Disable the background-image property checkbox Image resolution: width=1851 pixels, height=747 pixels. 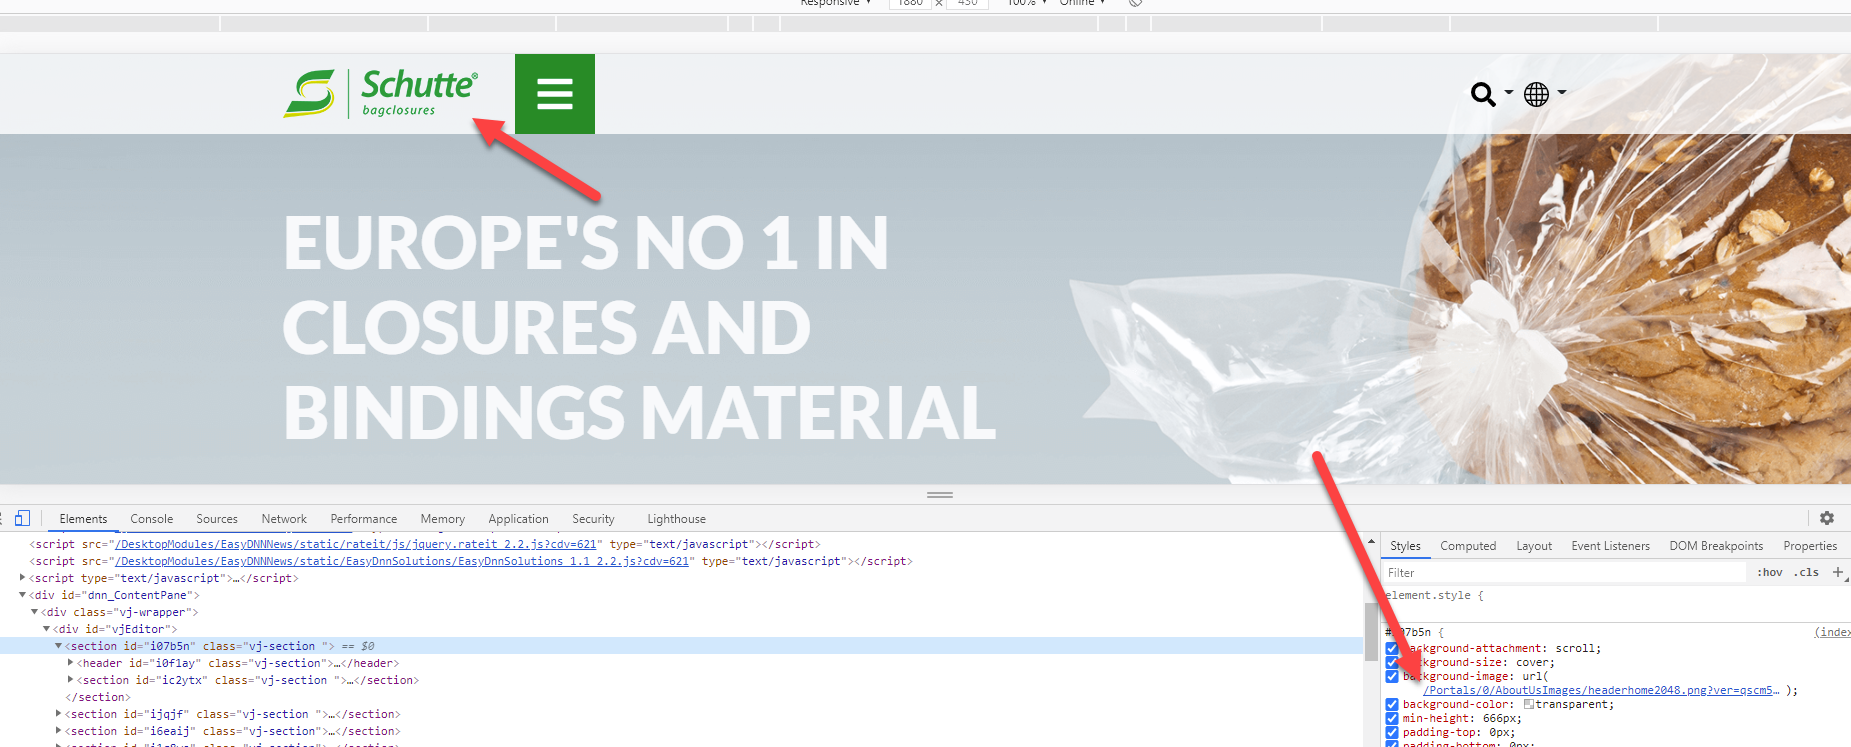coord(1392,676)
